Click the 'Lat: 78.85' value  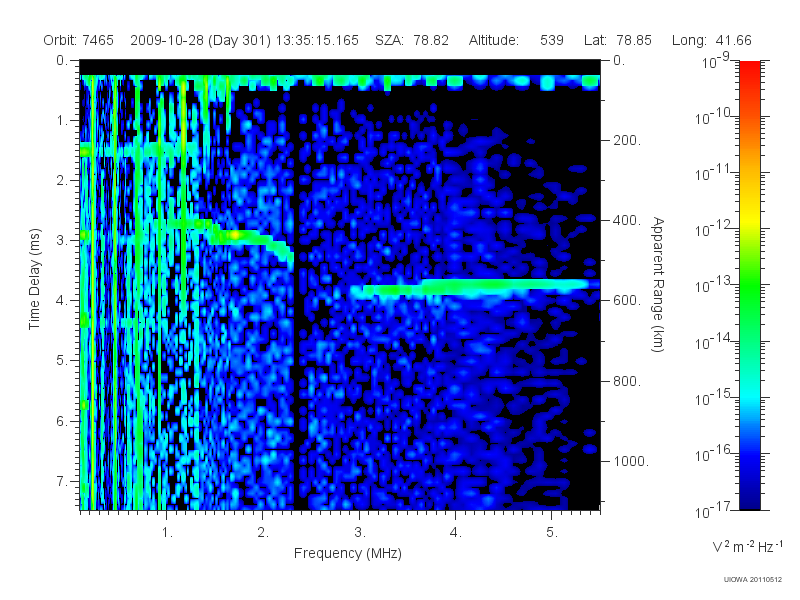[618, 40]
